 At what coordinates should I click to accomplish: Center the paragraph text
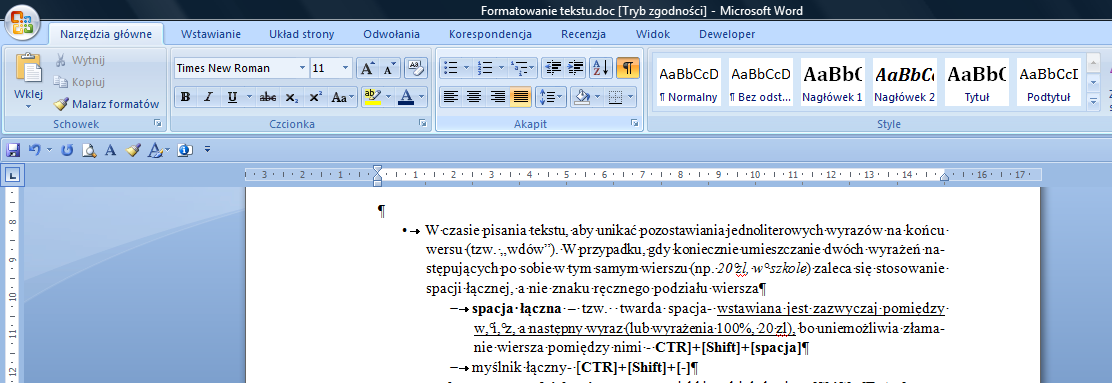click(474, 97)
